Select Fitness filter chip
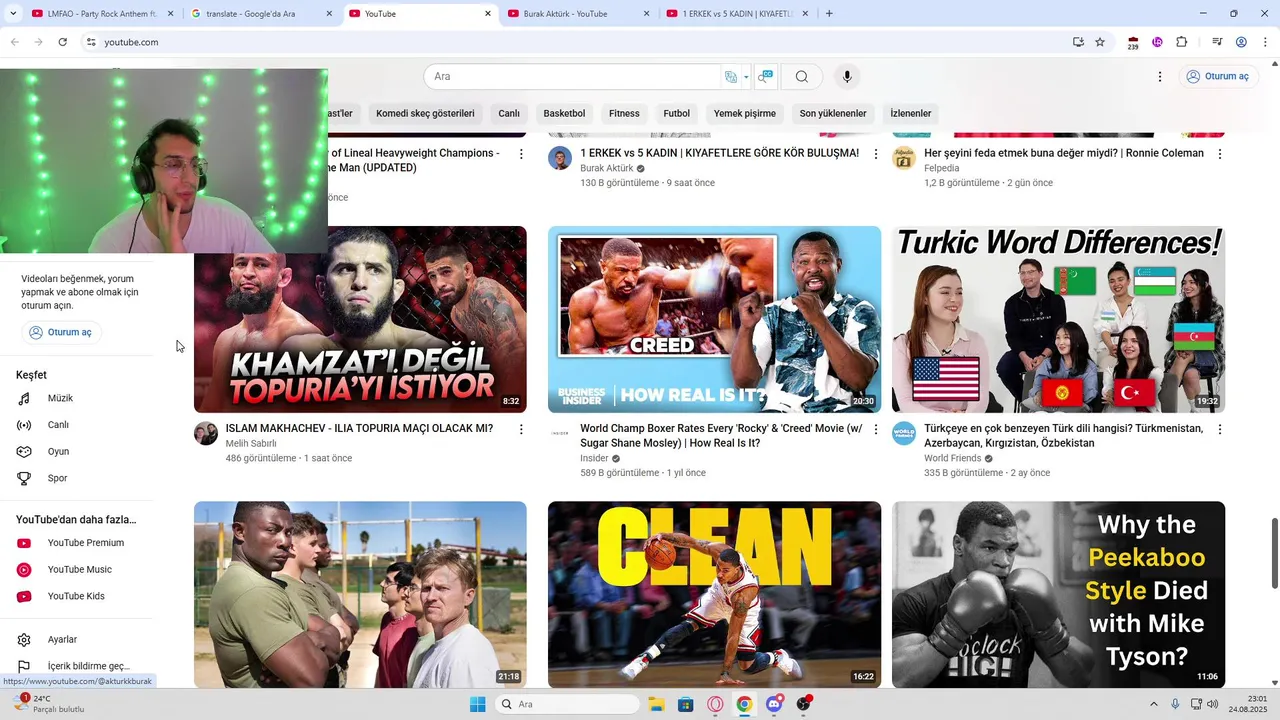This screenshot has width=1280, height=720. 624,114
